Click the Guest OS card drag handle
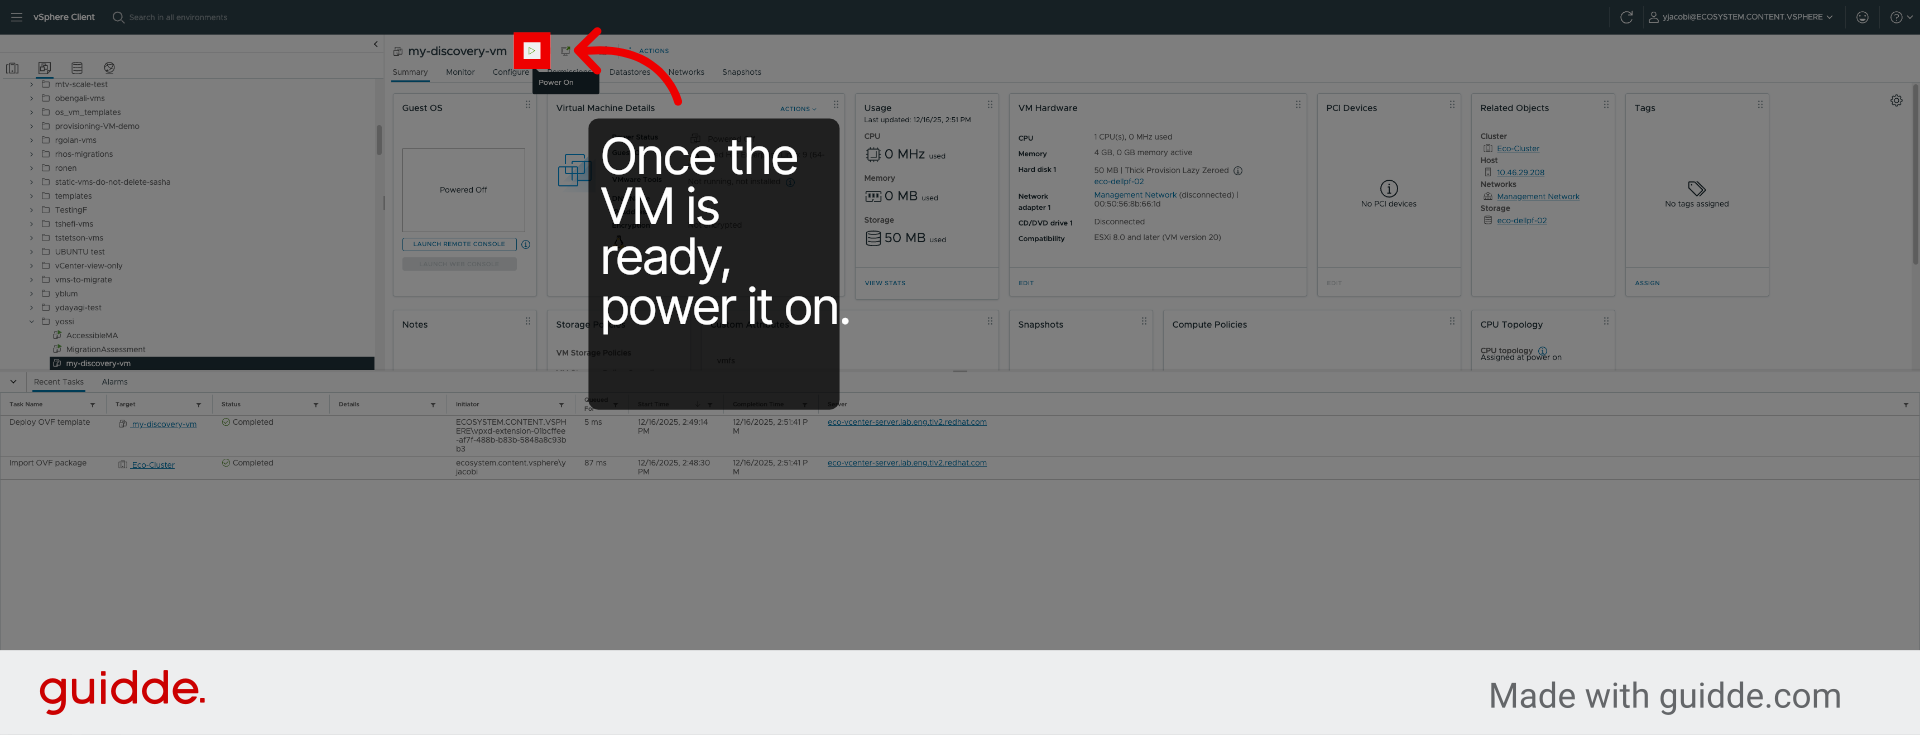This screenshot has height=735, width=1920. click(528, 105)
